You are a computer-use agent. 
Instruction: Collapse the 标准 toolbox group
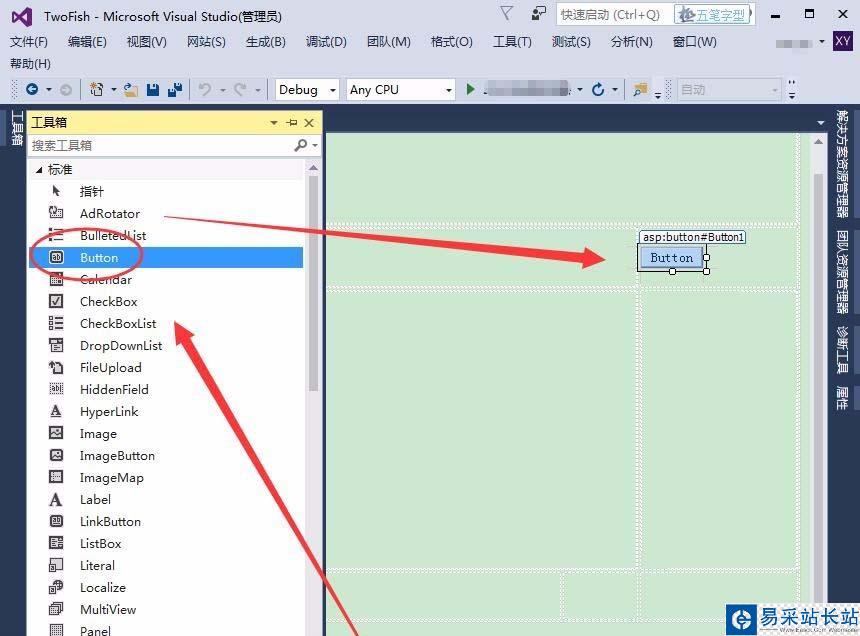[x=39, y=170]
